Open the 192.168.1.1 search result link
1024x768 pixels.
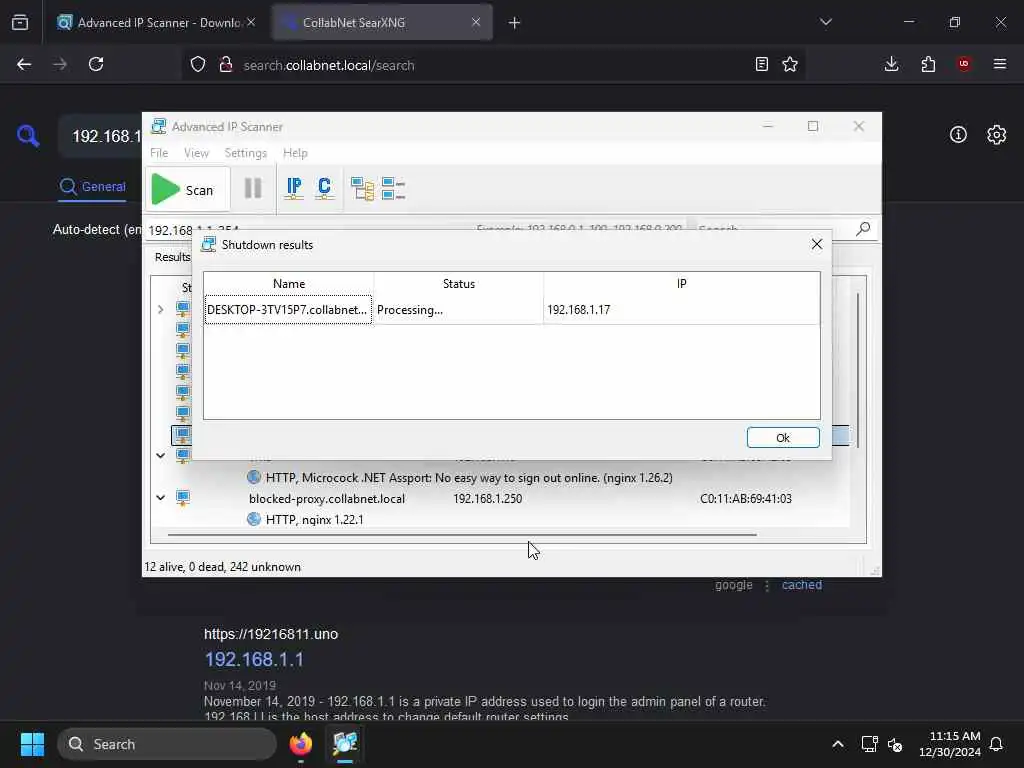tap(254, 659)
